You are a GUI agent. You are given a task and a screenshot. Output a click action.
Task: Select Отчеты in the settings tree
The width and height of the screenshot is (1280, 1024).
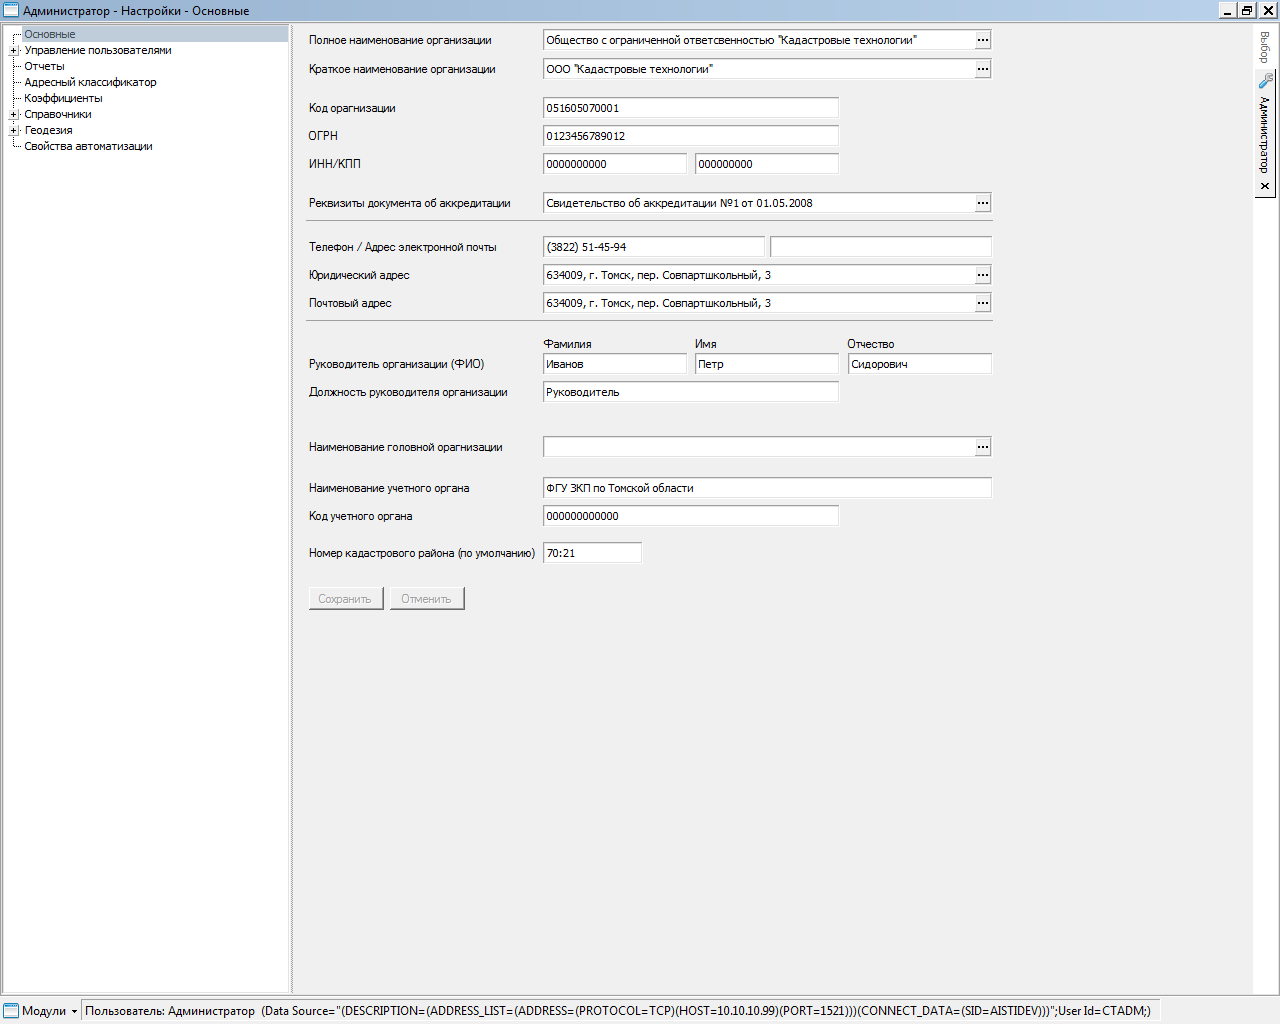(44, 66)
